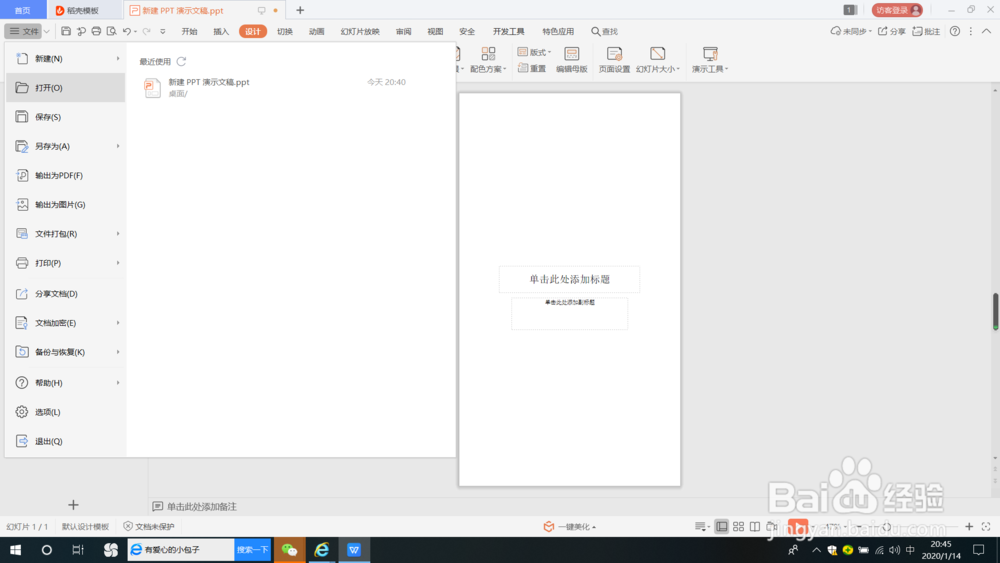
Task: Click the 重置 reset button
Action: point(532,68)
